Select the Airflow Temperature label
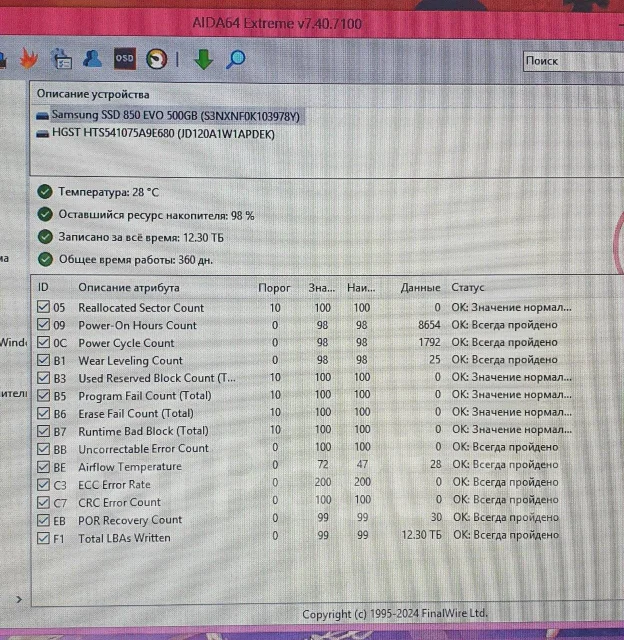Viewport: 624px width, 640px height. pos(130,467)
